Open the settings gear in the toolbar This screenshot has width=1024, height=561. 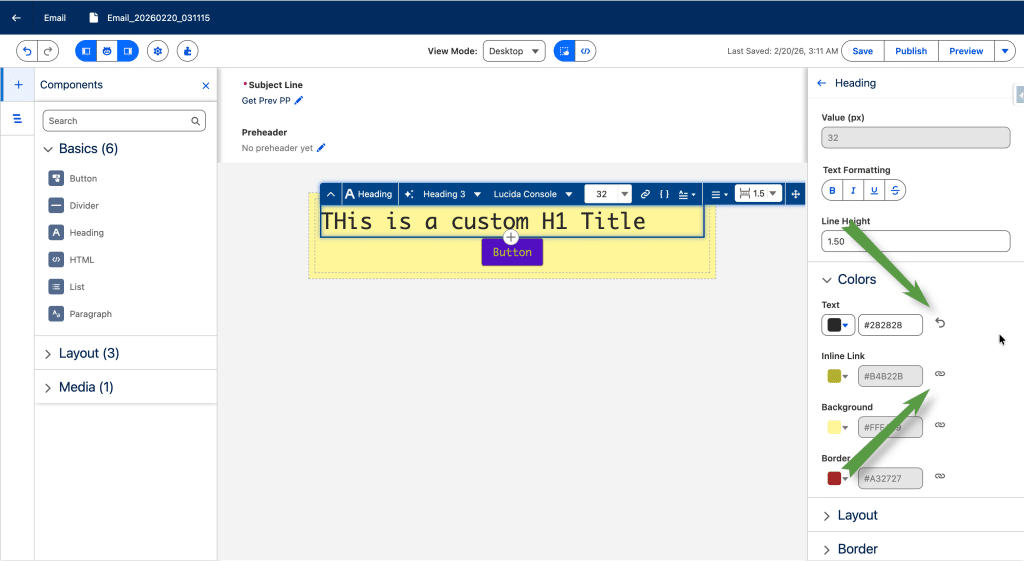pos(158,51)
